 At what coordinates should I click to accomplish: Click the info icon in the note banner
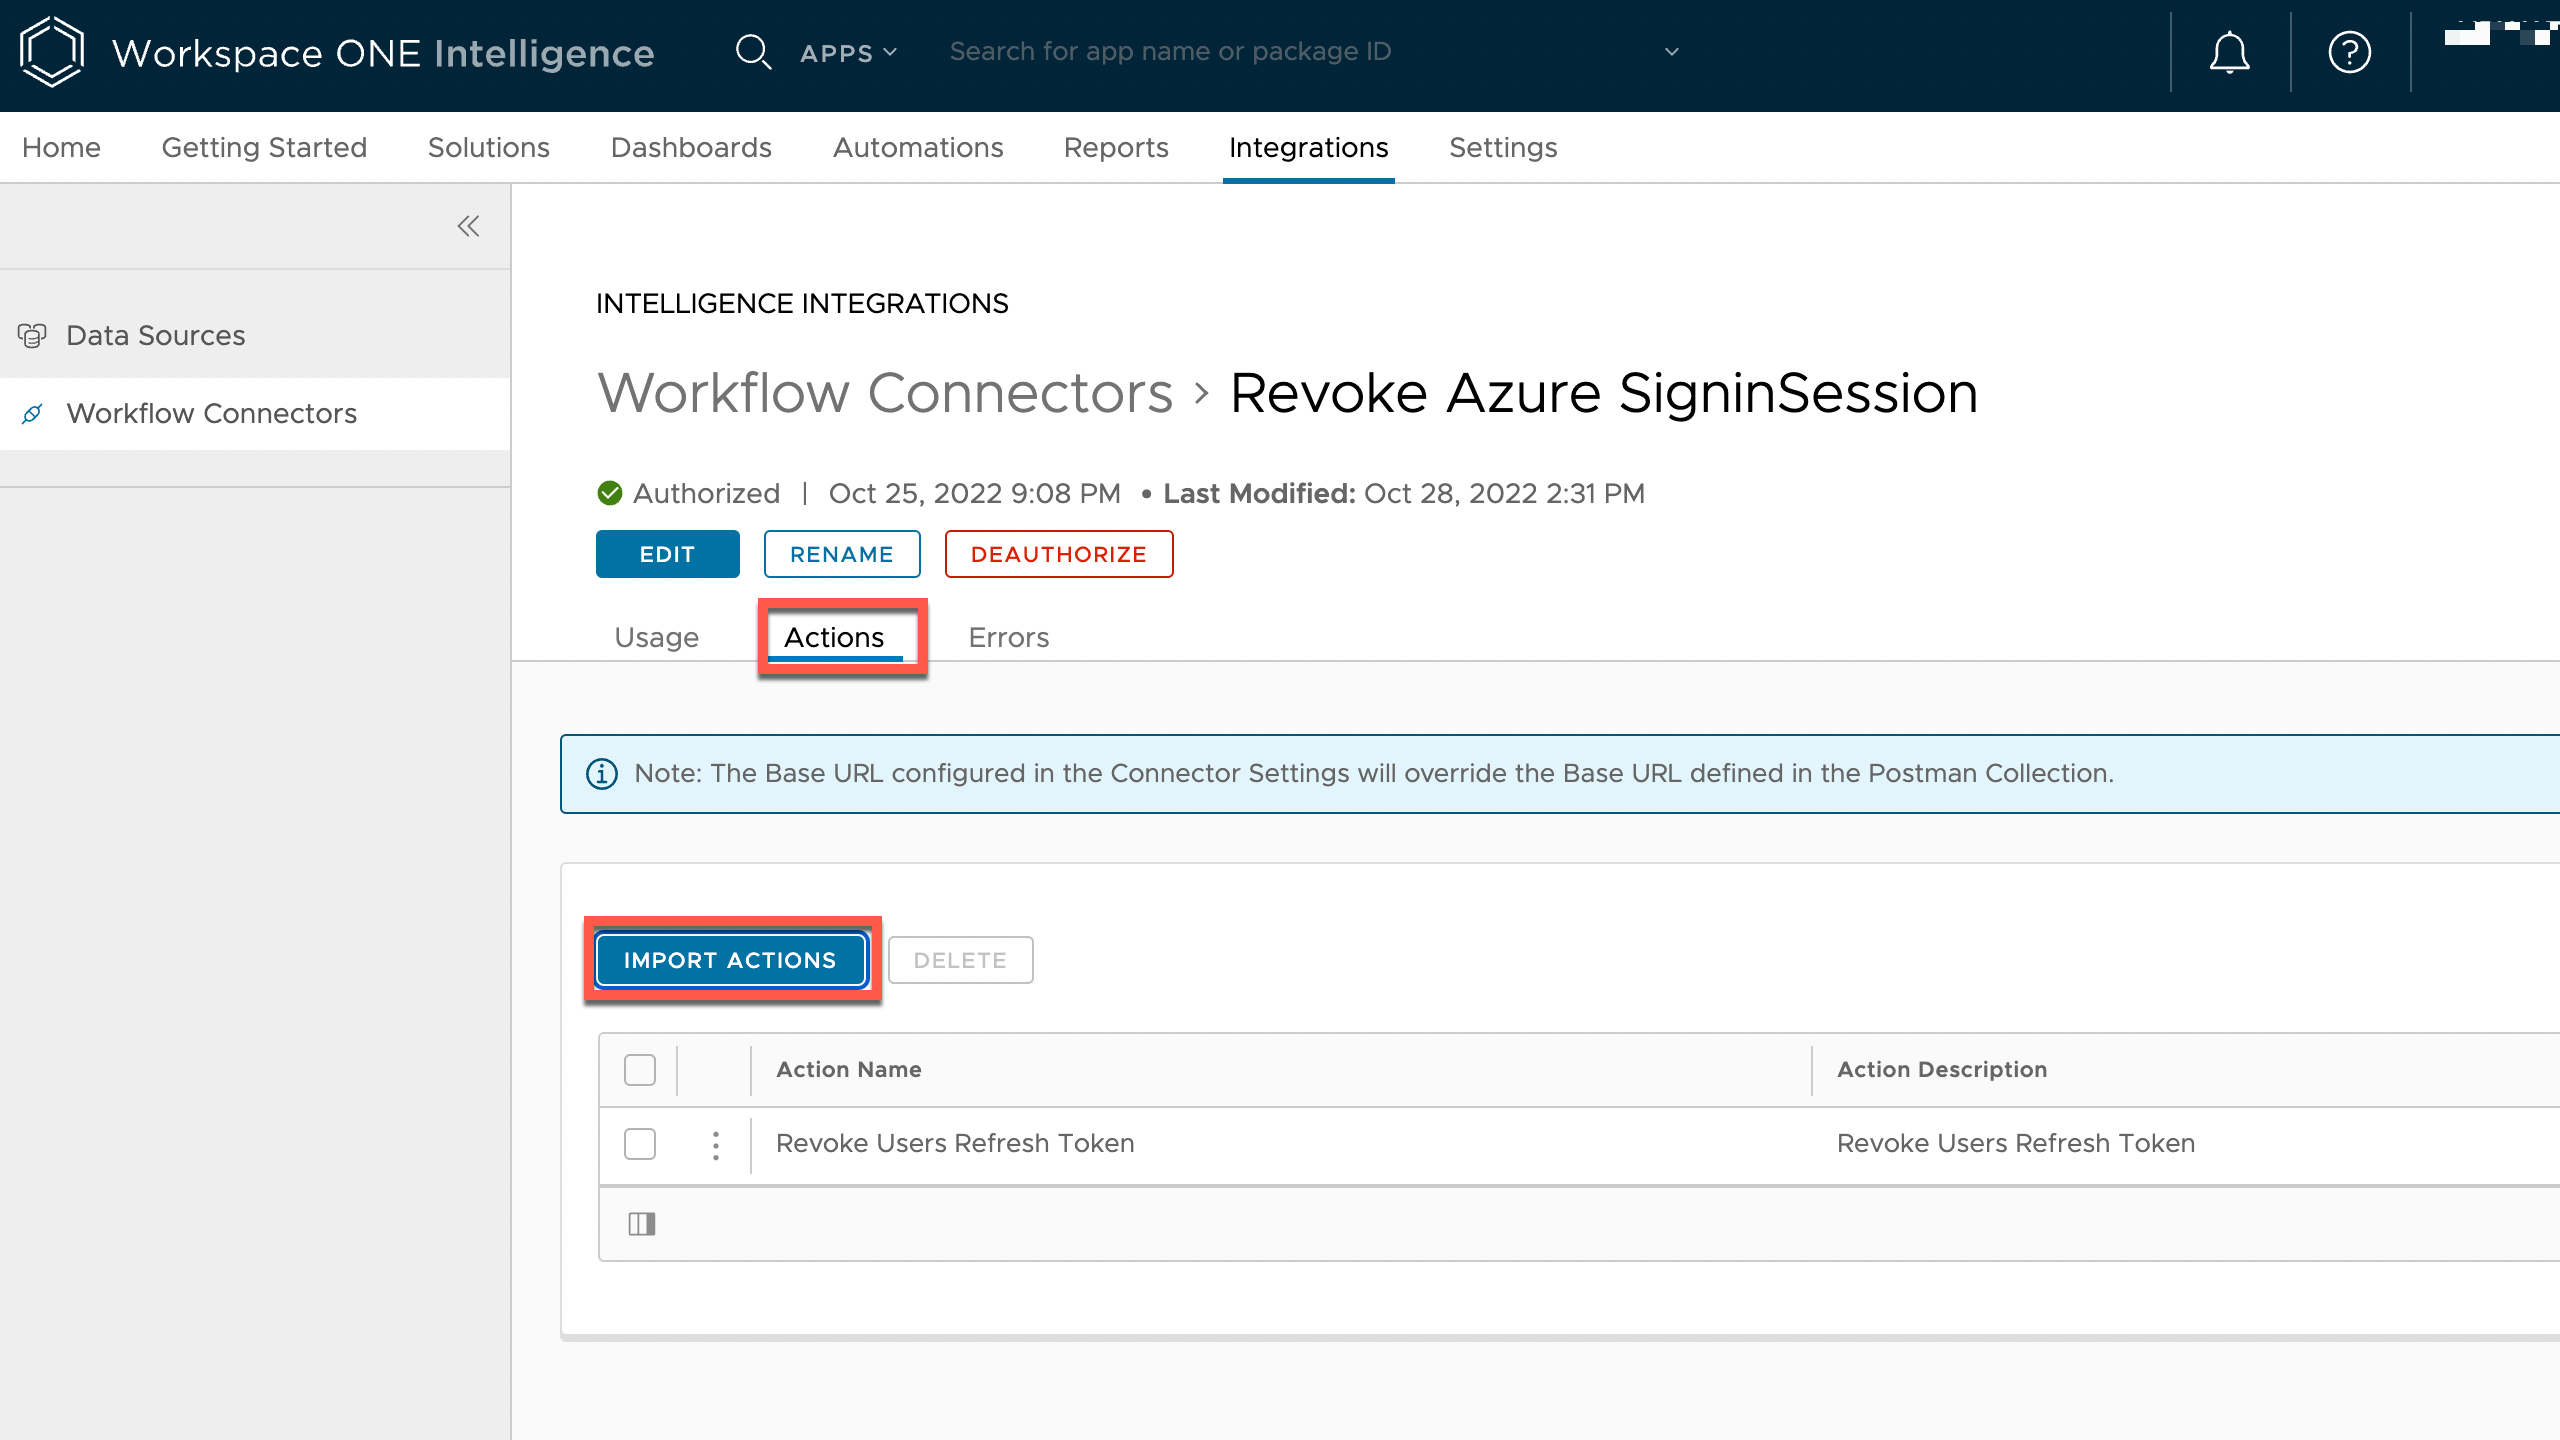tap(602, 774)
